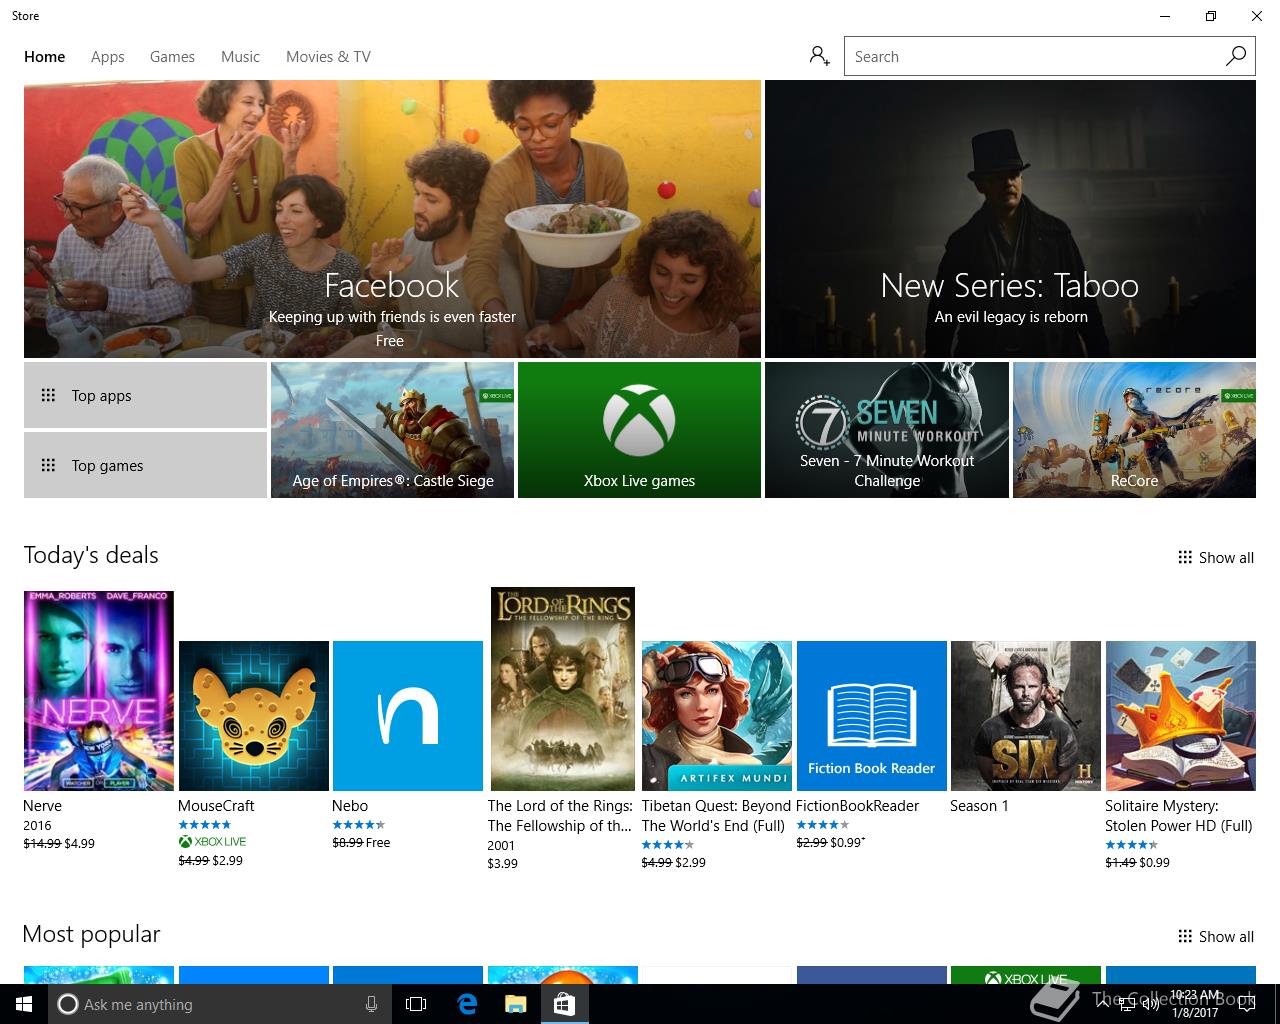Click the Season 1 title text
Viewport: 1280px width, 1024px height.
[979, 806]
